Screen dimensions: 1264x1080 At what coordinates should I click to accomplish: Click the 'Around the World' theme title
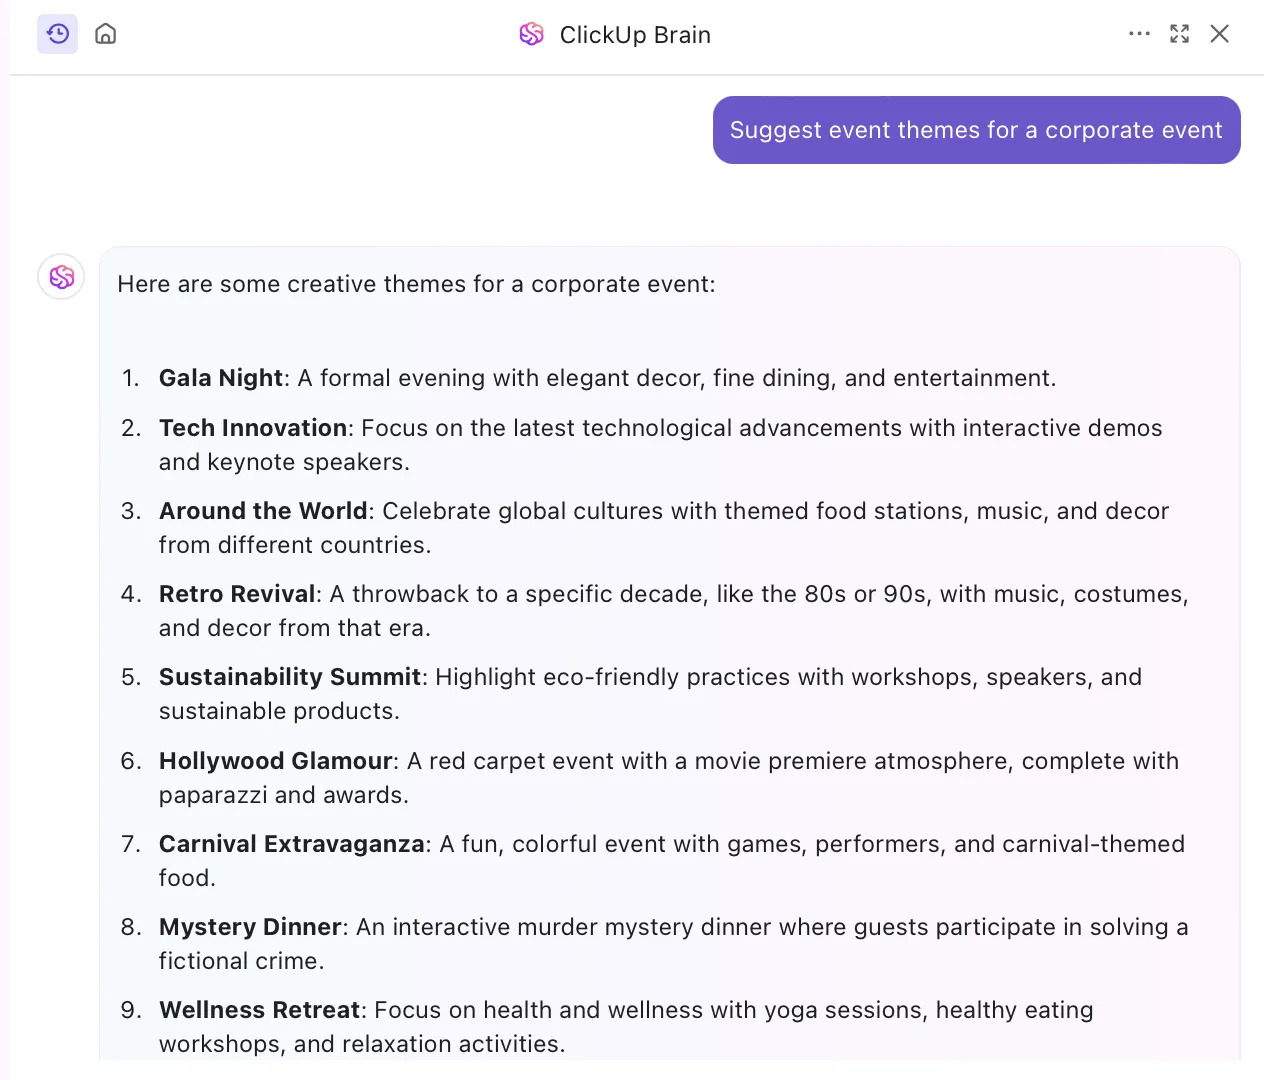[263, 511]
